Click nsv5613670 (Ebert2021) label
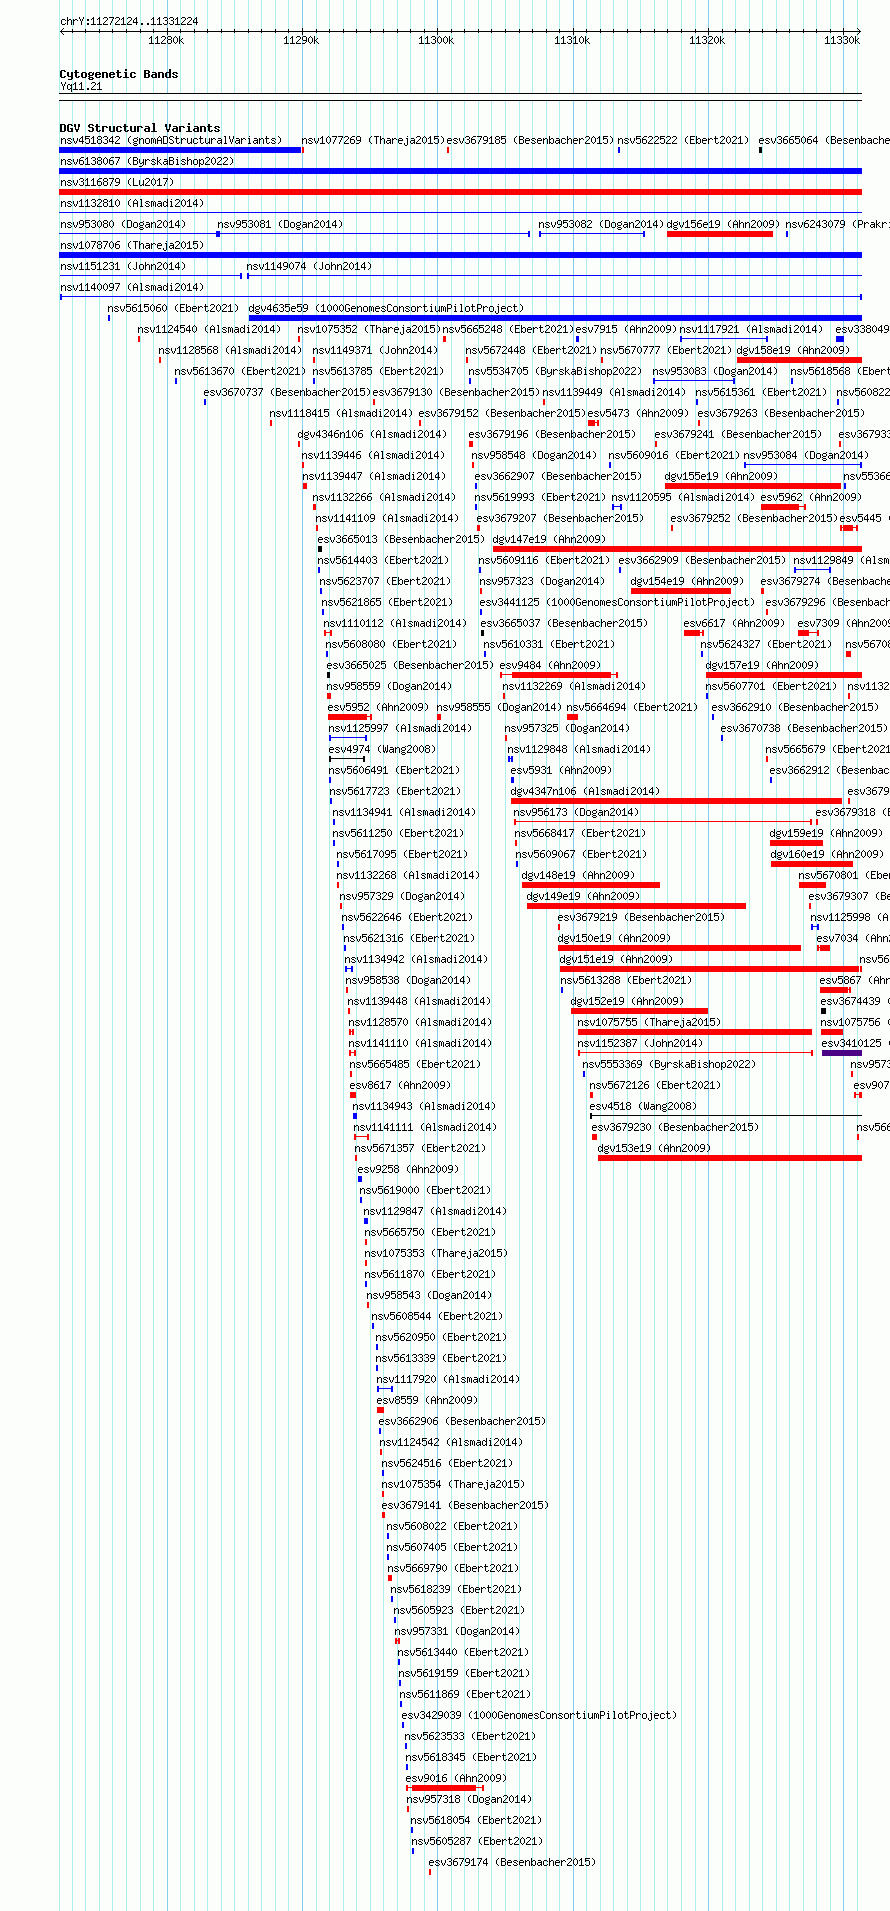890x1911 pixels. point(240,371)
